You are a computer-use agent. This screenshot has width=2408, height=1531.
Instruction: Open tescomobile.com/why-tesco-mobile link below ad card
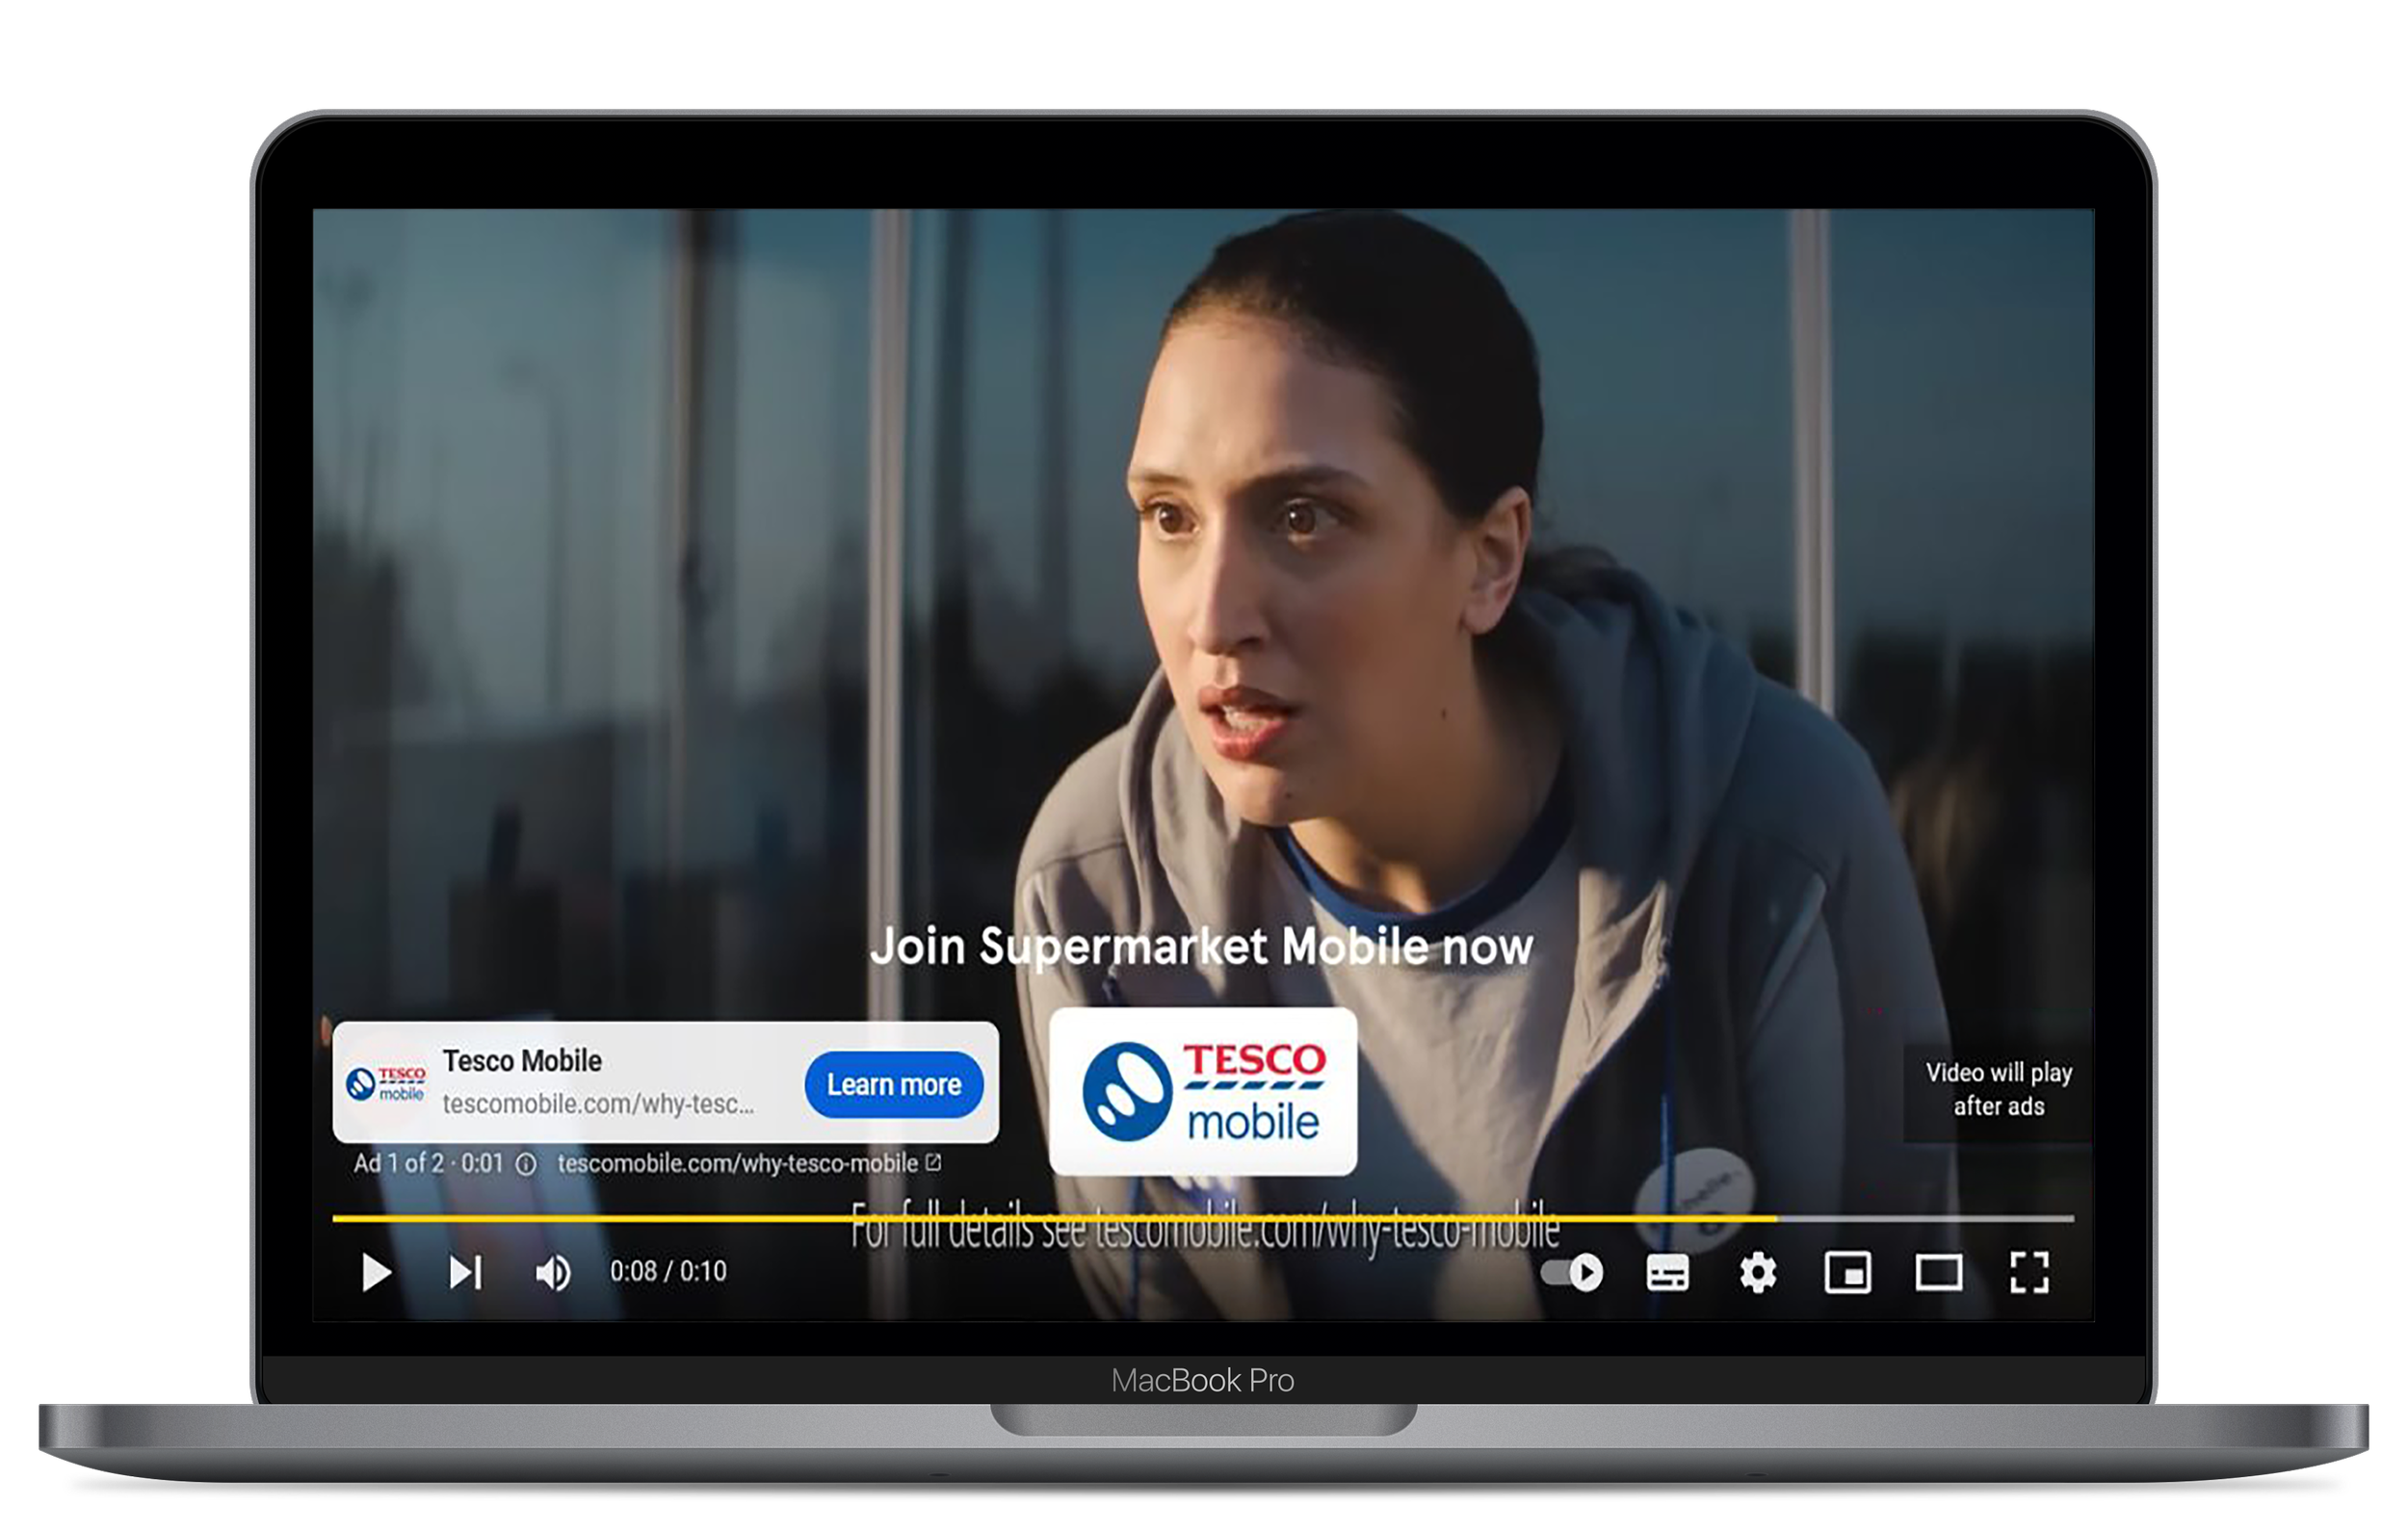click(x=737, y=1164)
